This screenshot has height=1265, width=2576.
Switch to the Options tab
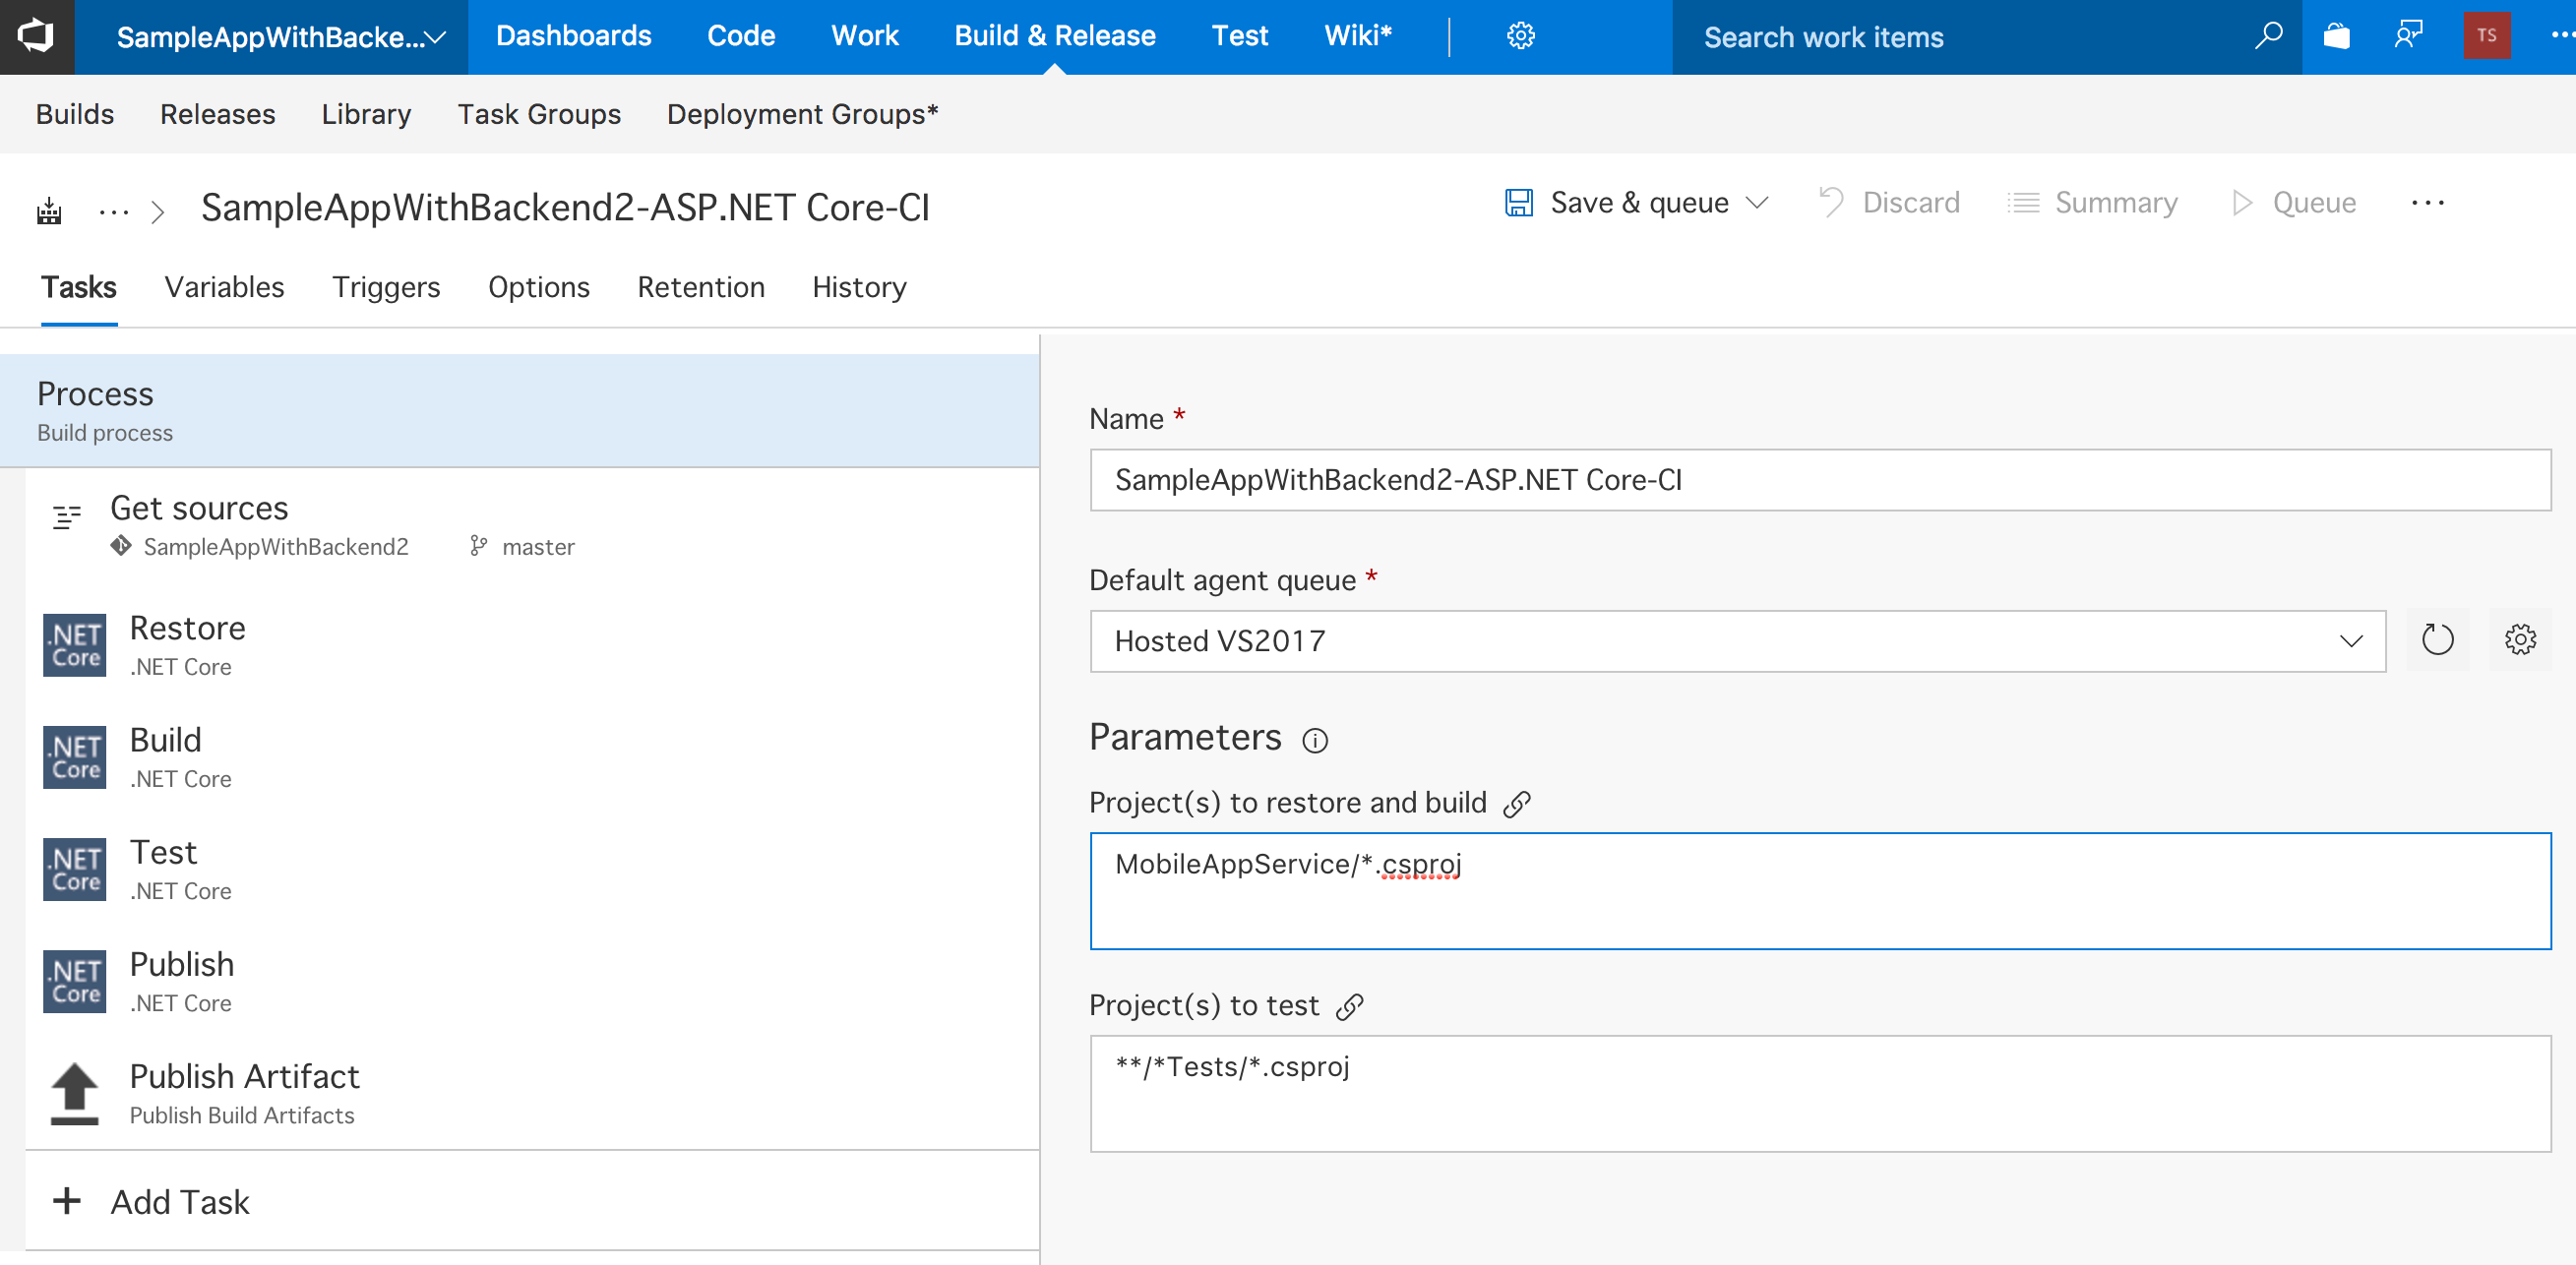(539, 287)
